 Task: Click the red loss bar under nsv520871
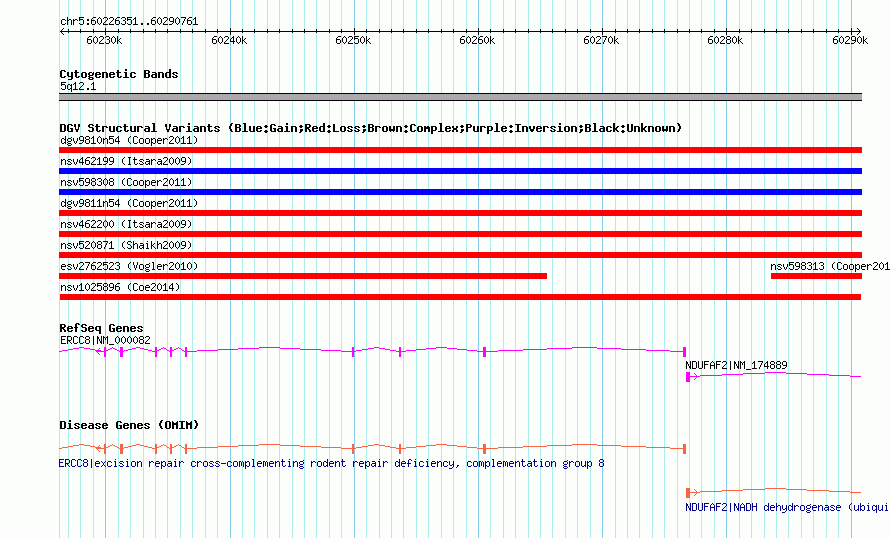click(460, 255)
